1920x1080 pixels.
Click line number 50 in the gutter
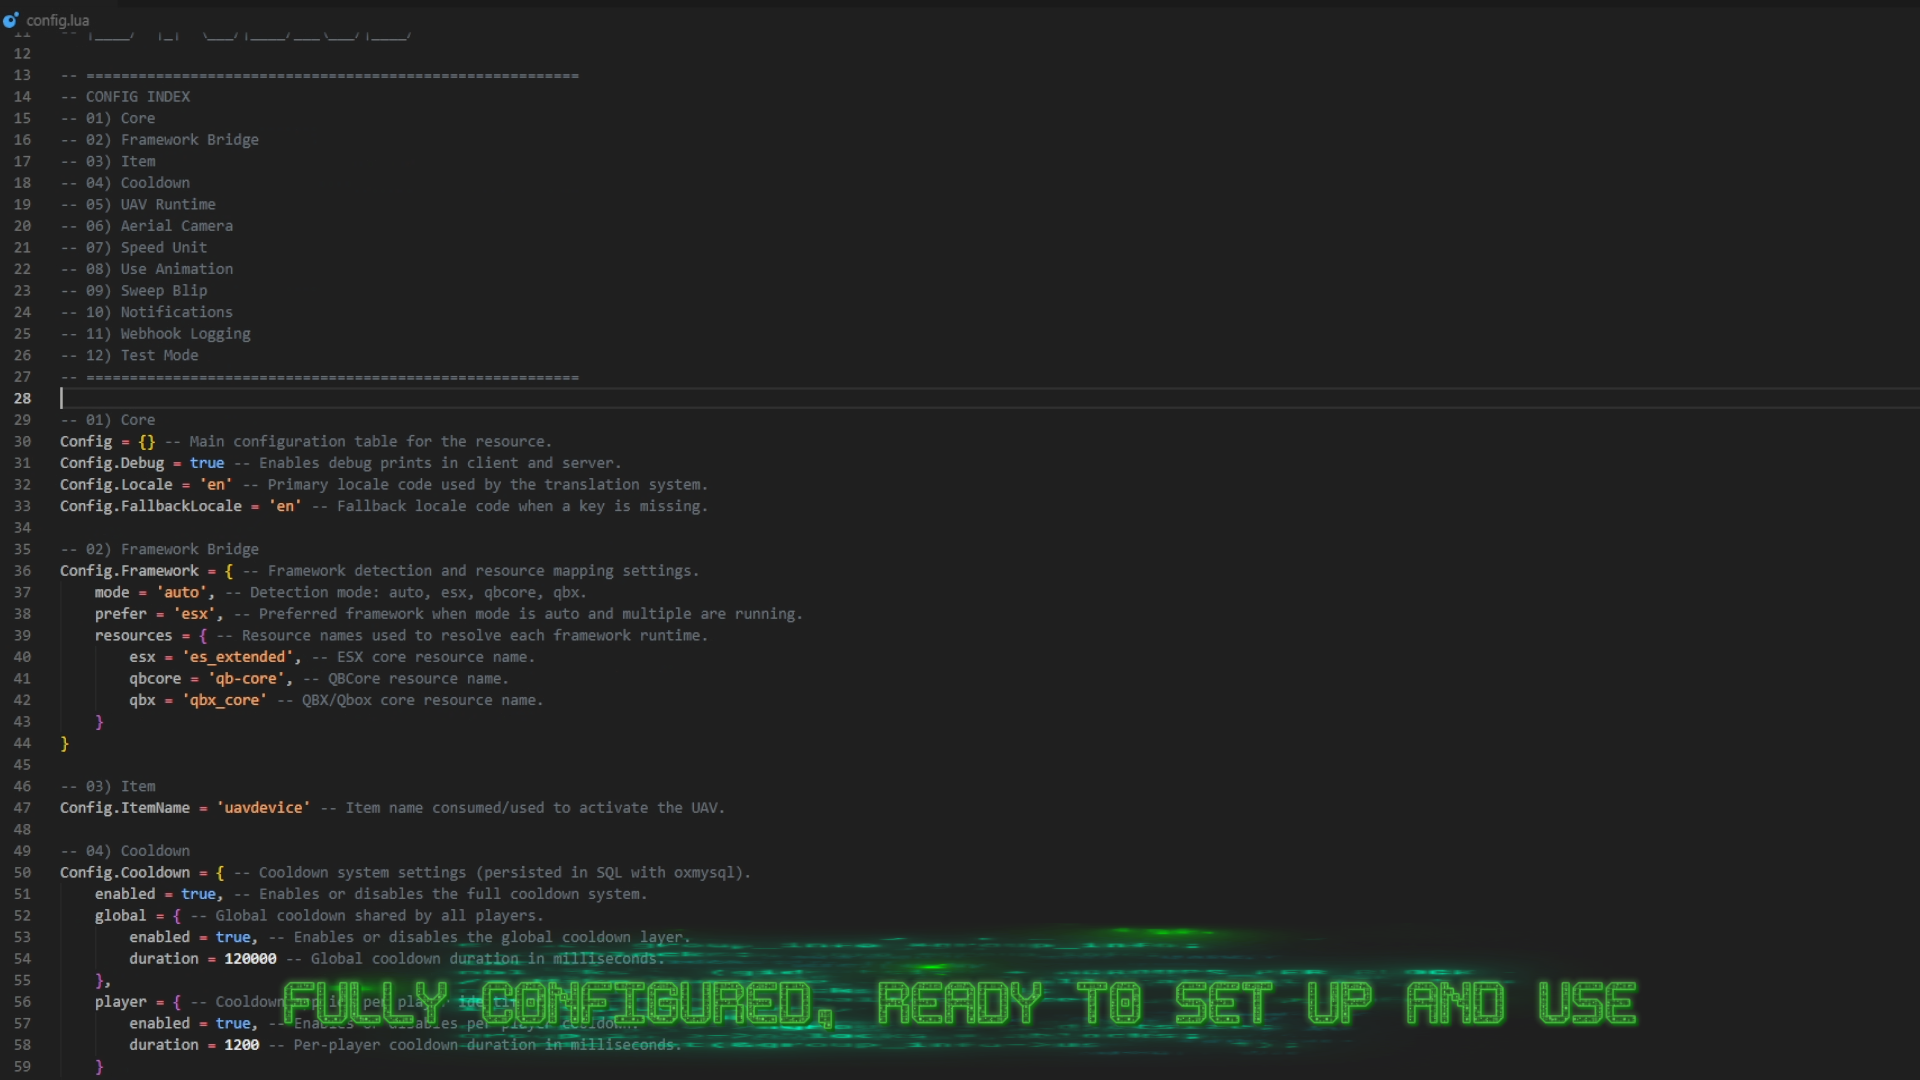pyautogui.click(x=22, y=873)
